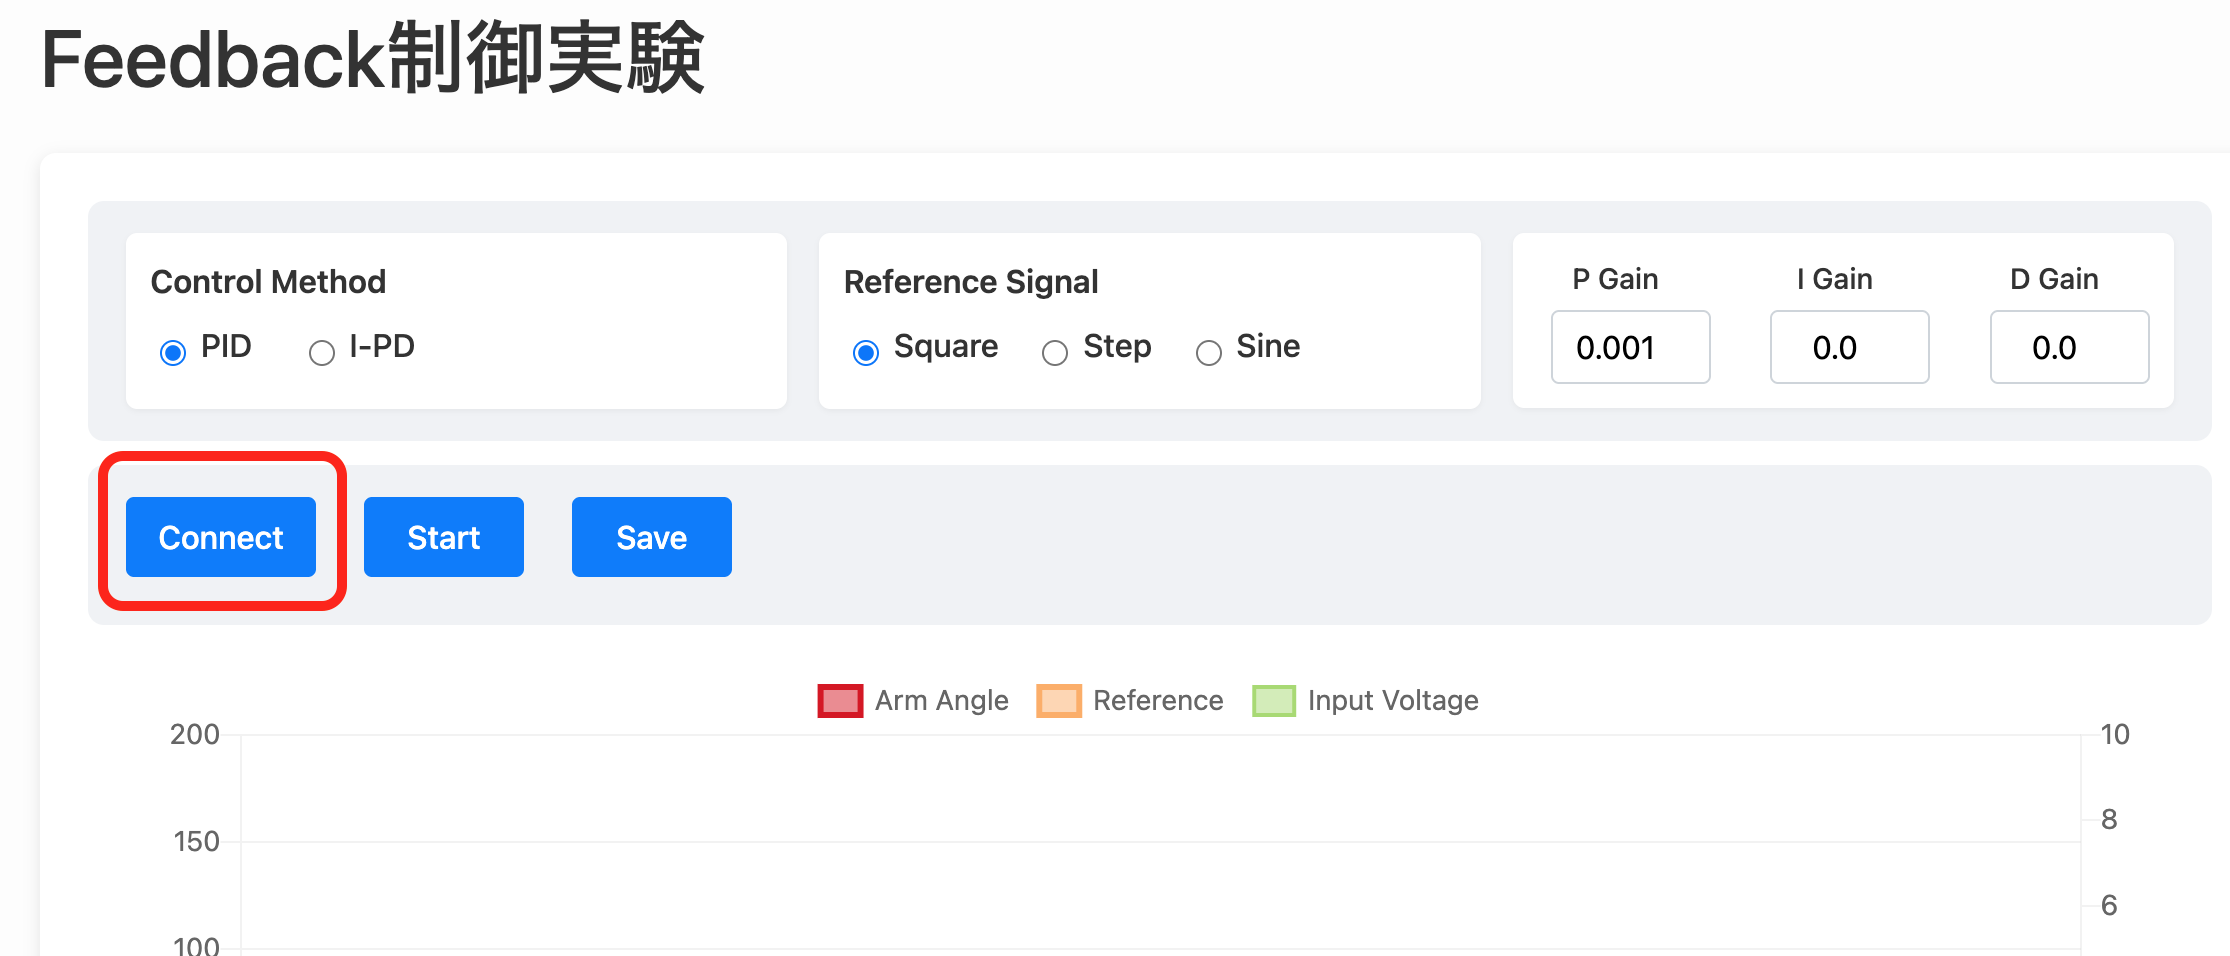Viewport: 2230px width, 956px height.
Task: Click the 150 left axis label
Action: (x=196, y=841)
